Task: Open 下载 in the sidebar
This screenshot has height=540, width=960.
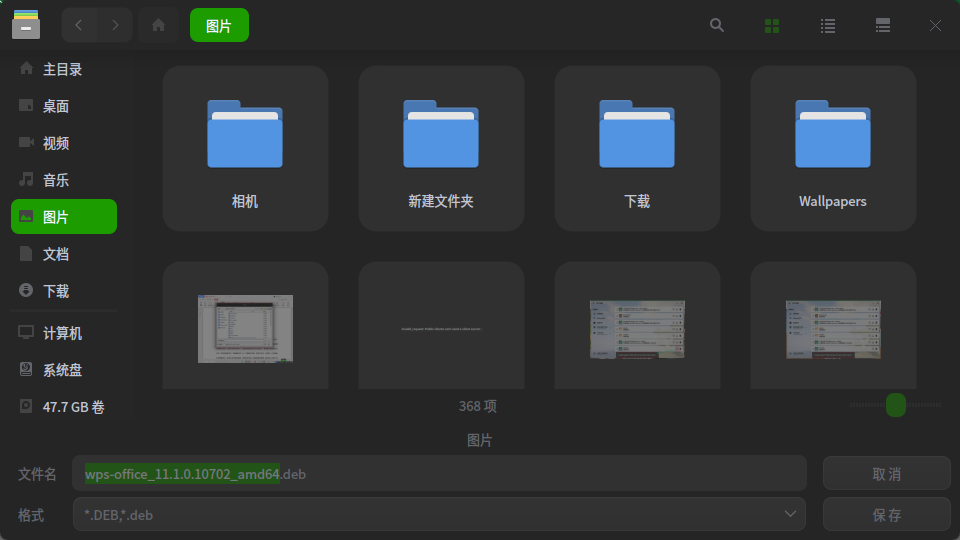Action: [x=64, y=291]
